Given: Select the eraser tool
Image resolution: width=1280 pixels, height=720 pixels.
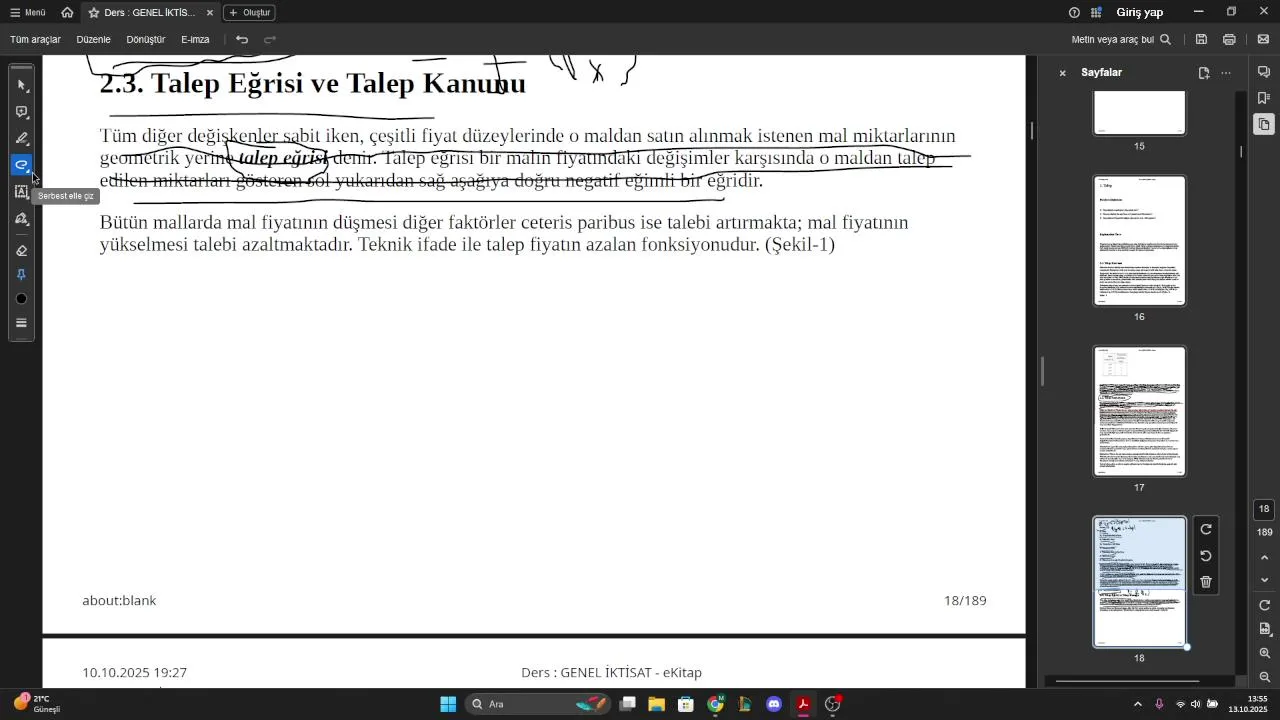Looking at the screenshot, I should click(22, 250).
